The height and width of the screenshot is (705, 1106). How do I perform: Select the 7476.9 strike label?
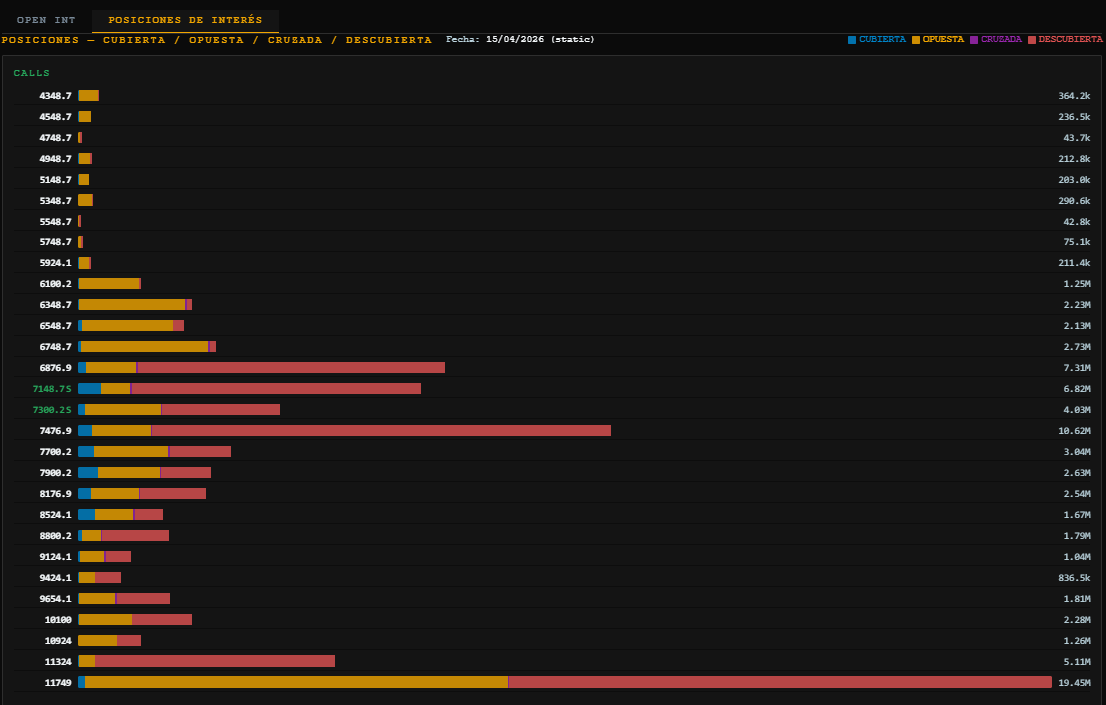(55, 430)
